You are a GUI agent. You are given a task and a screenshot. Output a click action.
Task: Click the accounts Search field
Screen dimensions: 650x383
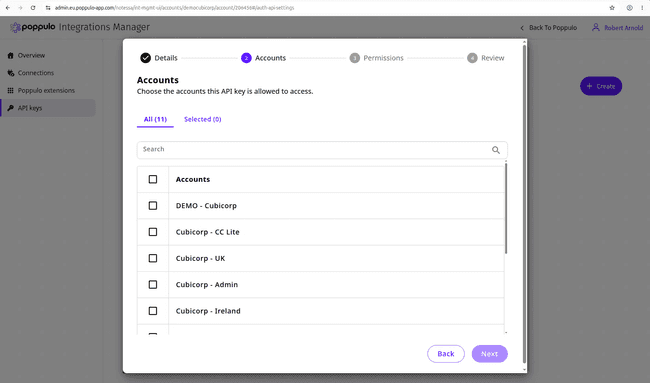322,150
